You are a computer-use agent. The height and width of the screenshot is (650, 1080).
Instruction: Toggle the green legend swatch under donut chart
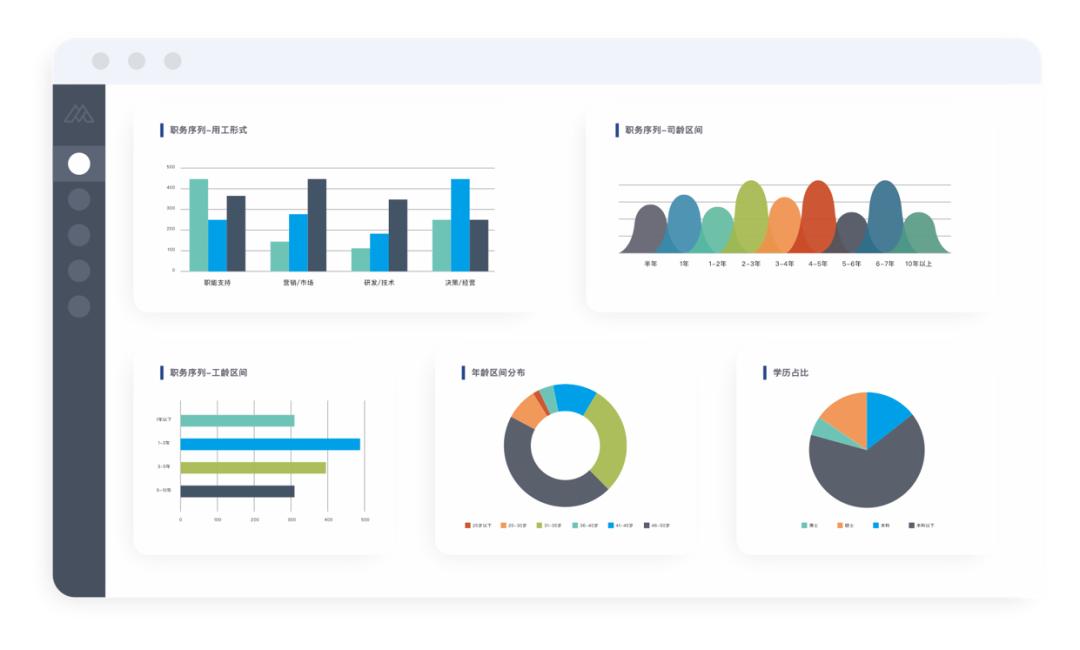pos(539,525)
